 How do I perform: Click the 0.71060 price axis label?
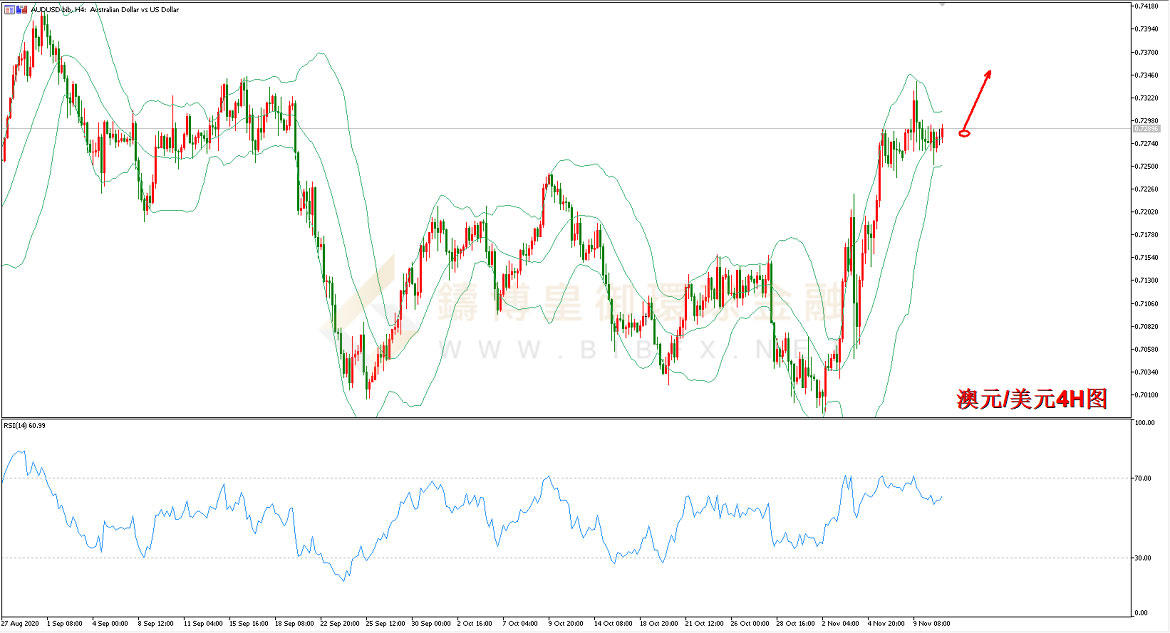pyautogui.click(x=1147, y=304)
